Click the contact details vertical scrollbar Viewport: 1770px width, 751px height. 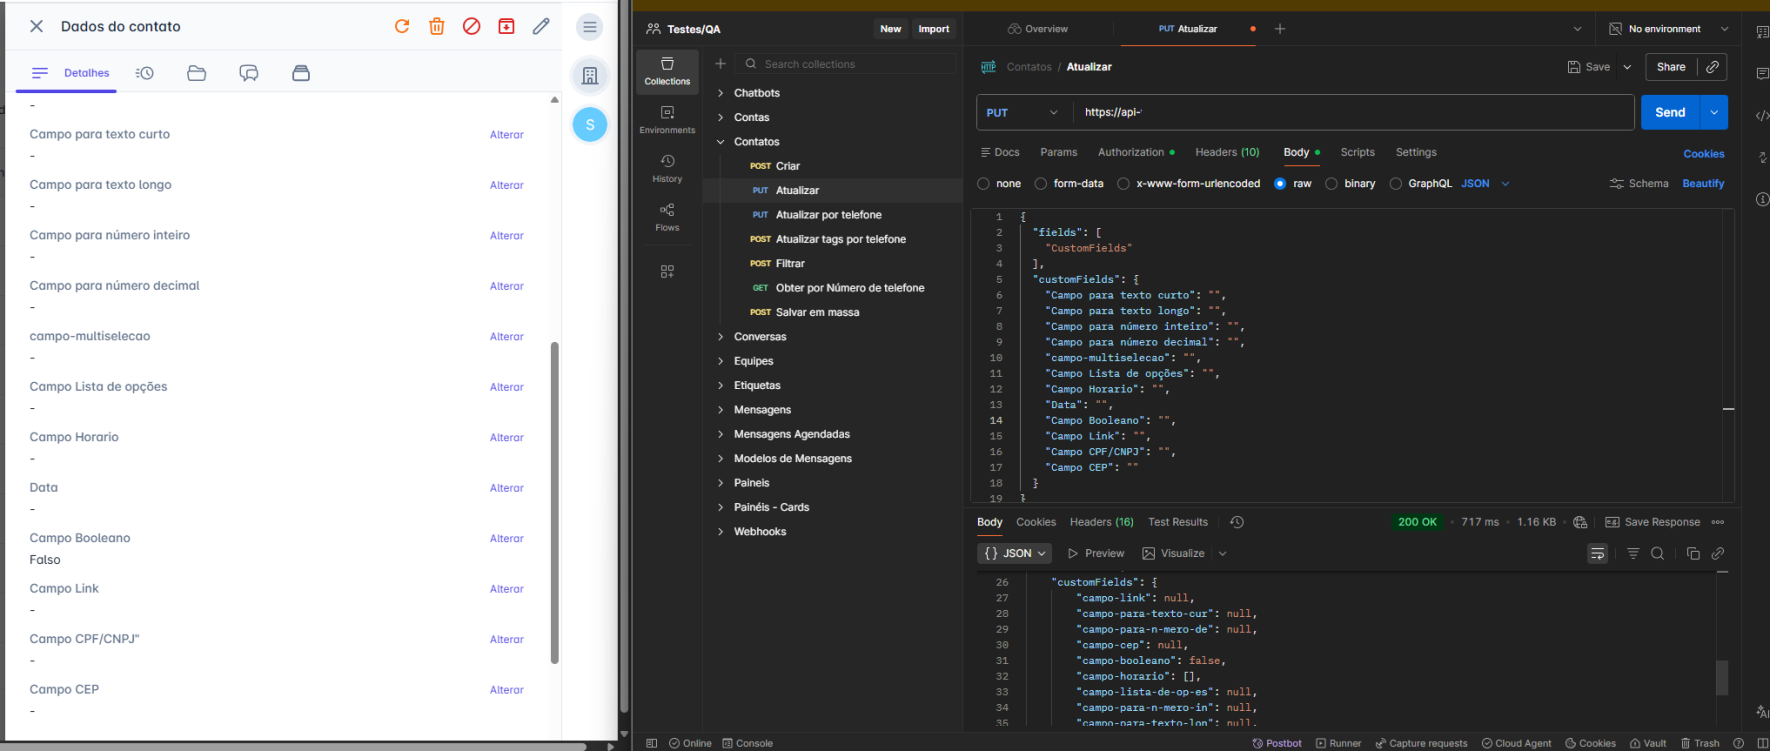[x=554, y=502]
